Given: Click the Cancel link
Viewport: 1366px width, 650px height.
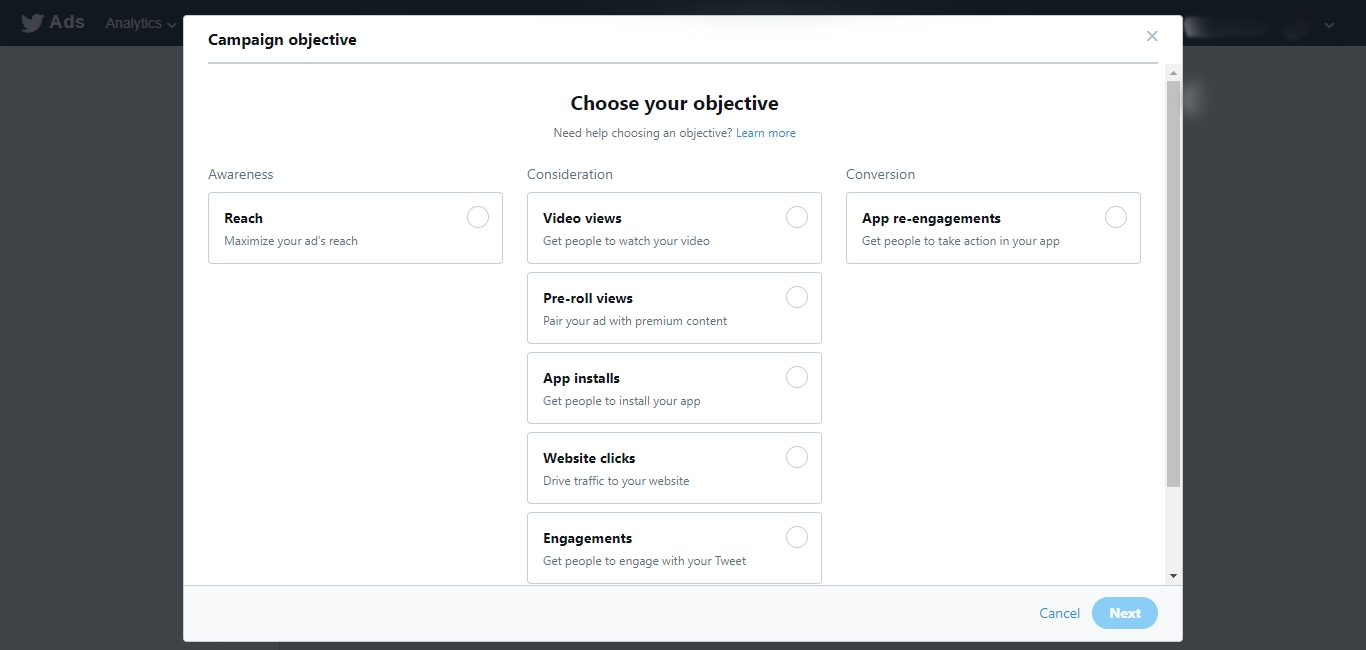Looking at the screenshot, I should point(1059,613).
